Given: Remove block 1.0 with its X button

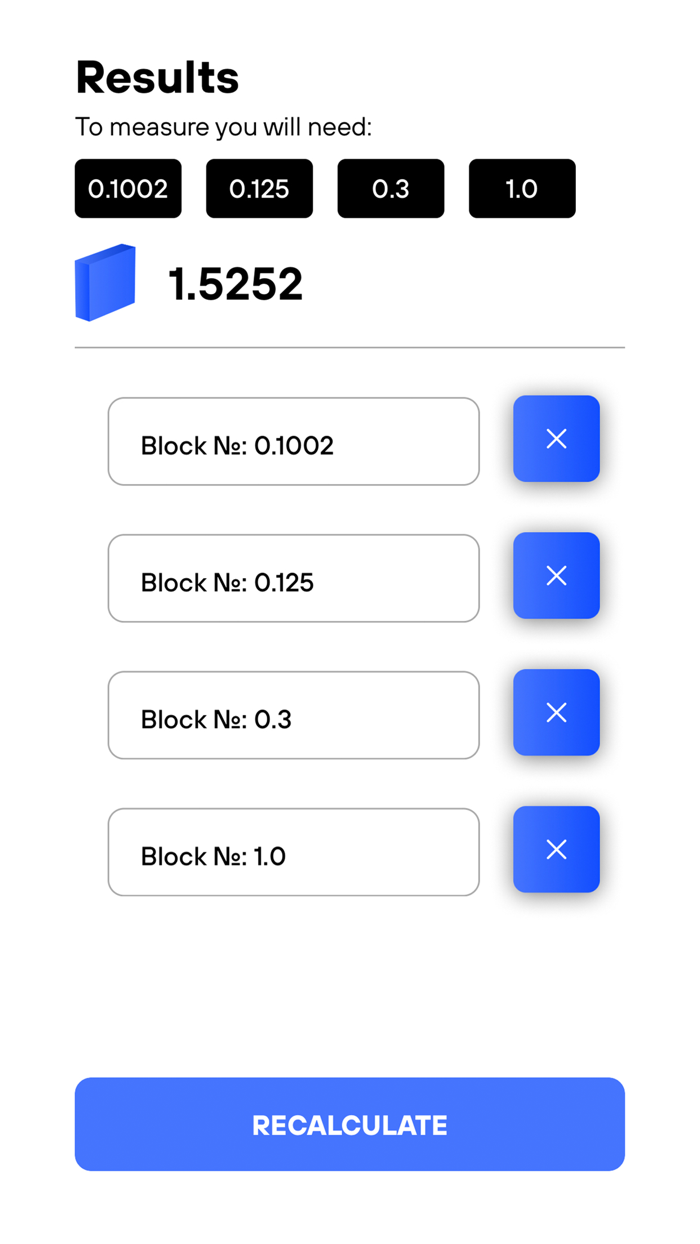Looking at the screenshot, I should tap(556, 849).
